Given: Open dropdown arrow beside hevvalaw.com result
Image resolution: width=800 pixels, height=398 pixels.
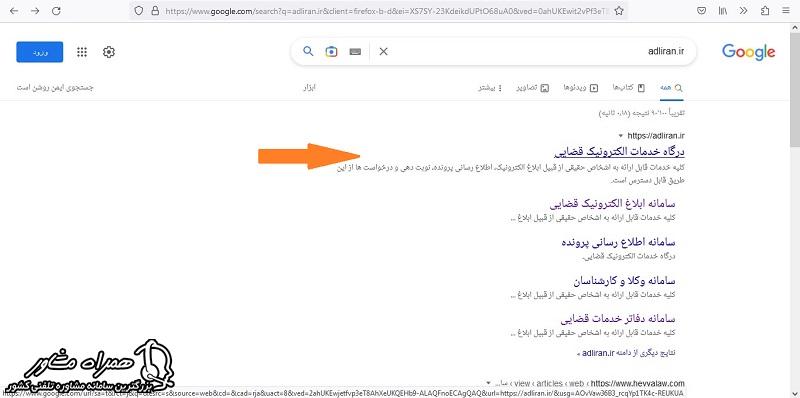Looking at the screenshot, I should pyautogui.click(x=488, y=383).
